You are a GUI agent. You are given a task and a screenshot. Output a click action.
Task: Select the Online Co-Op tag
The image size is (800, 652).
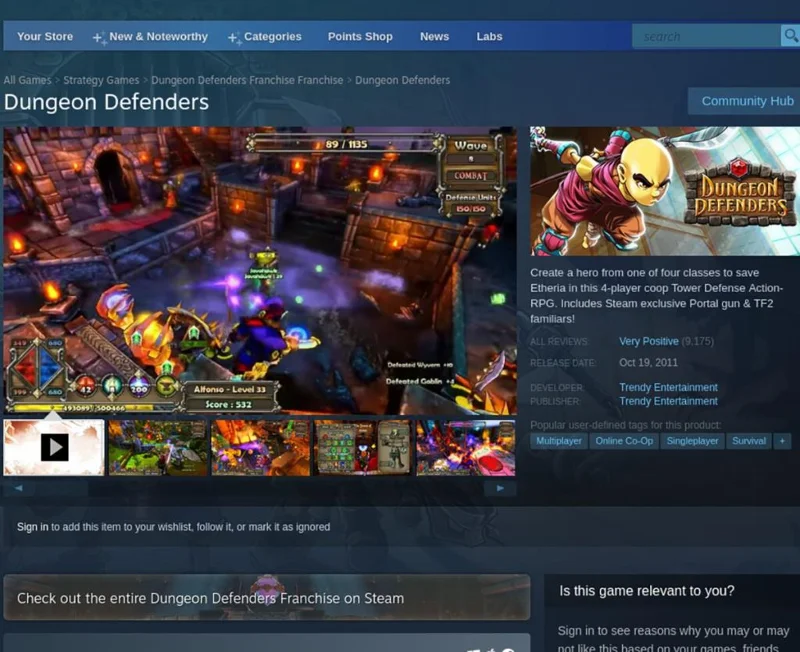(624, 441)
